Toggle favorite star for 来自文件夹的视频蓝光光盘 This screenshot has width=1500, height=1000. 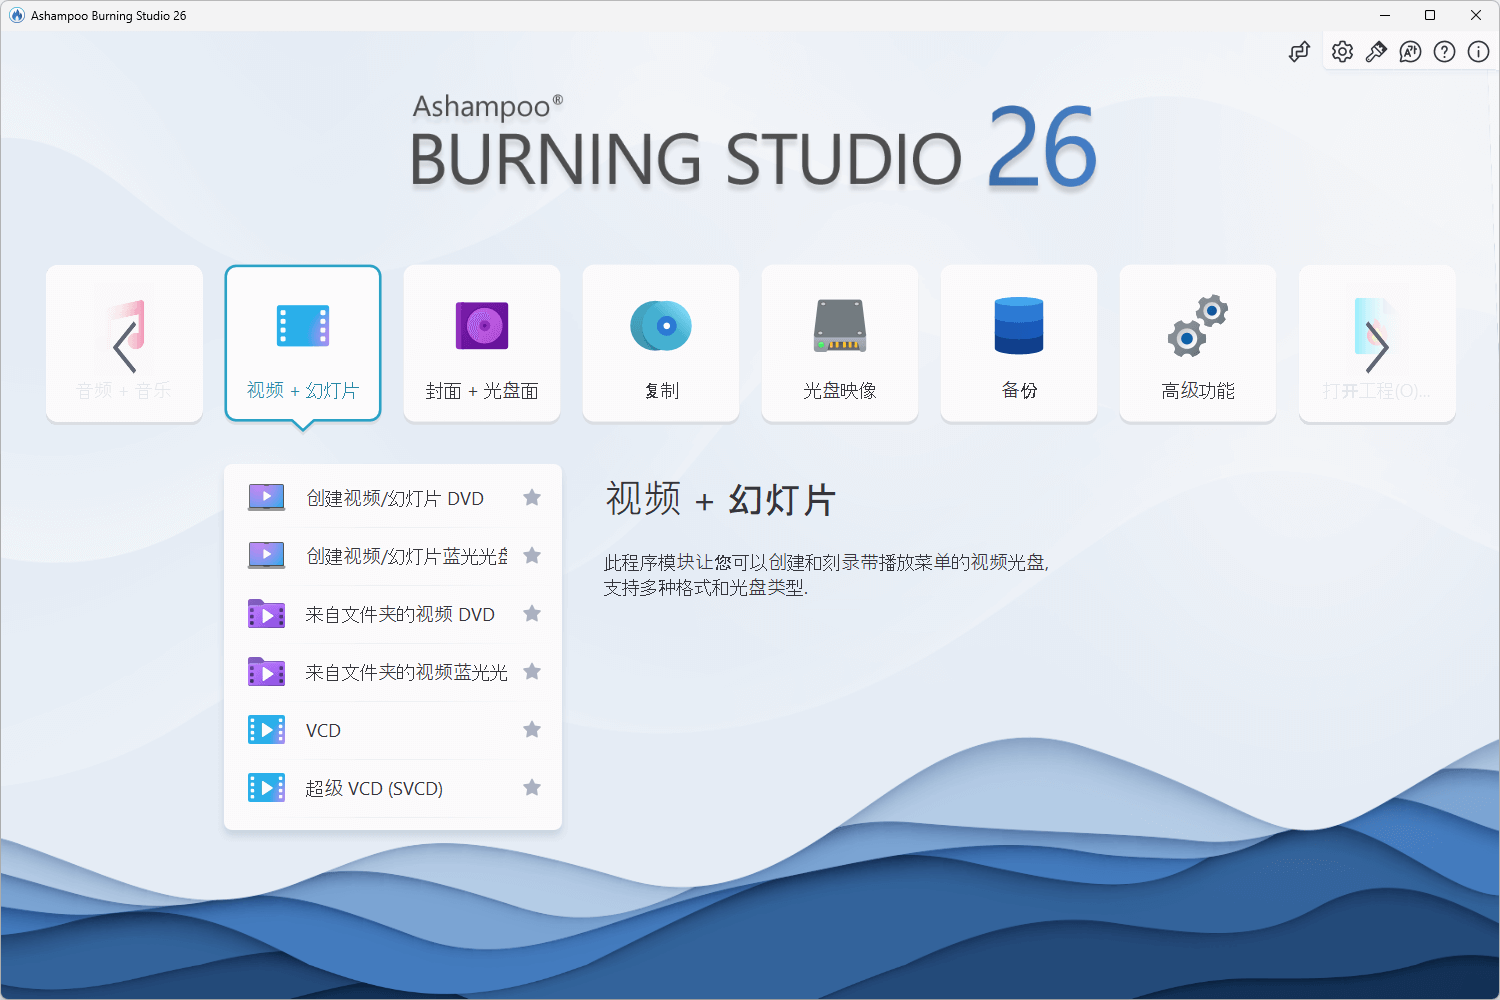coord(532,672)
